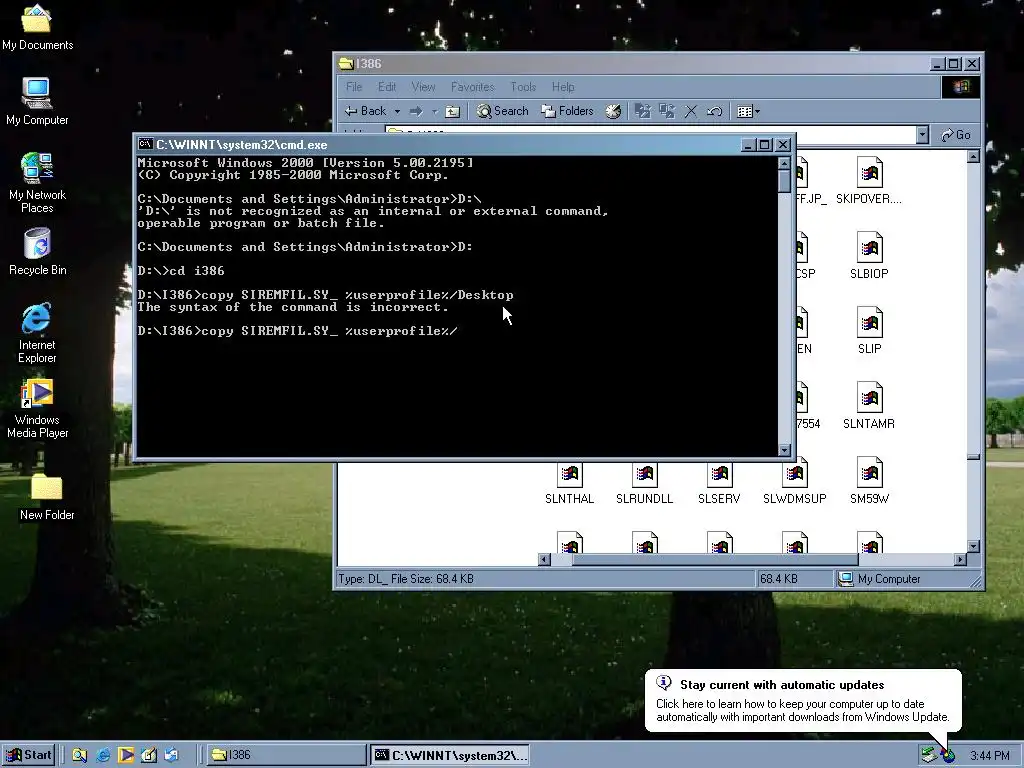1024x768 pixels.
Task: Open the Help menu in I386 window
Action: [563, 87]
